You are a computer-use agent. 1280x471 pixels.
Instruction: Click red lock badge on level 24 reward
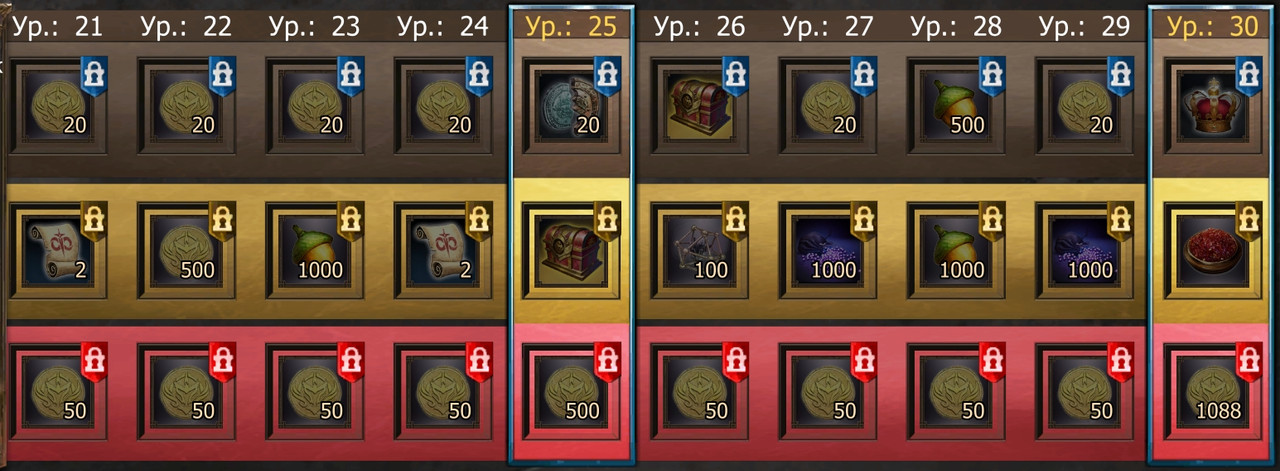pyautogui.click(x=479, y=360)
